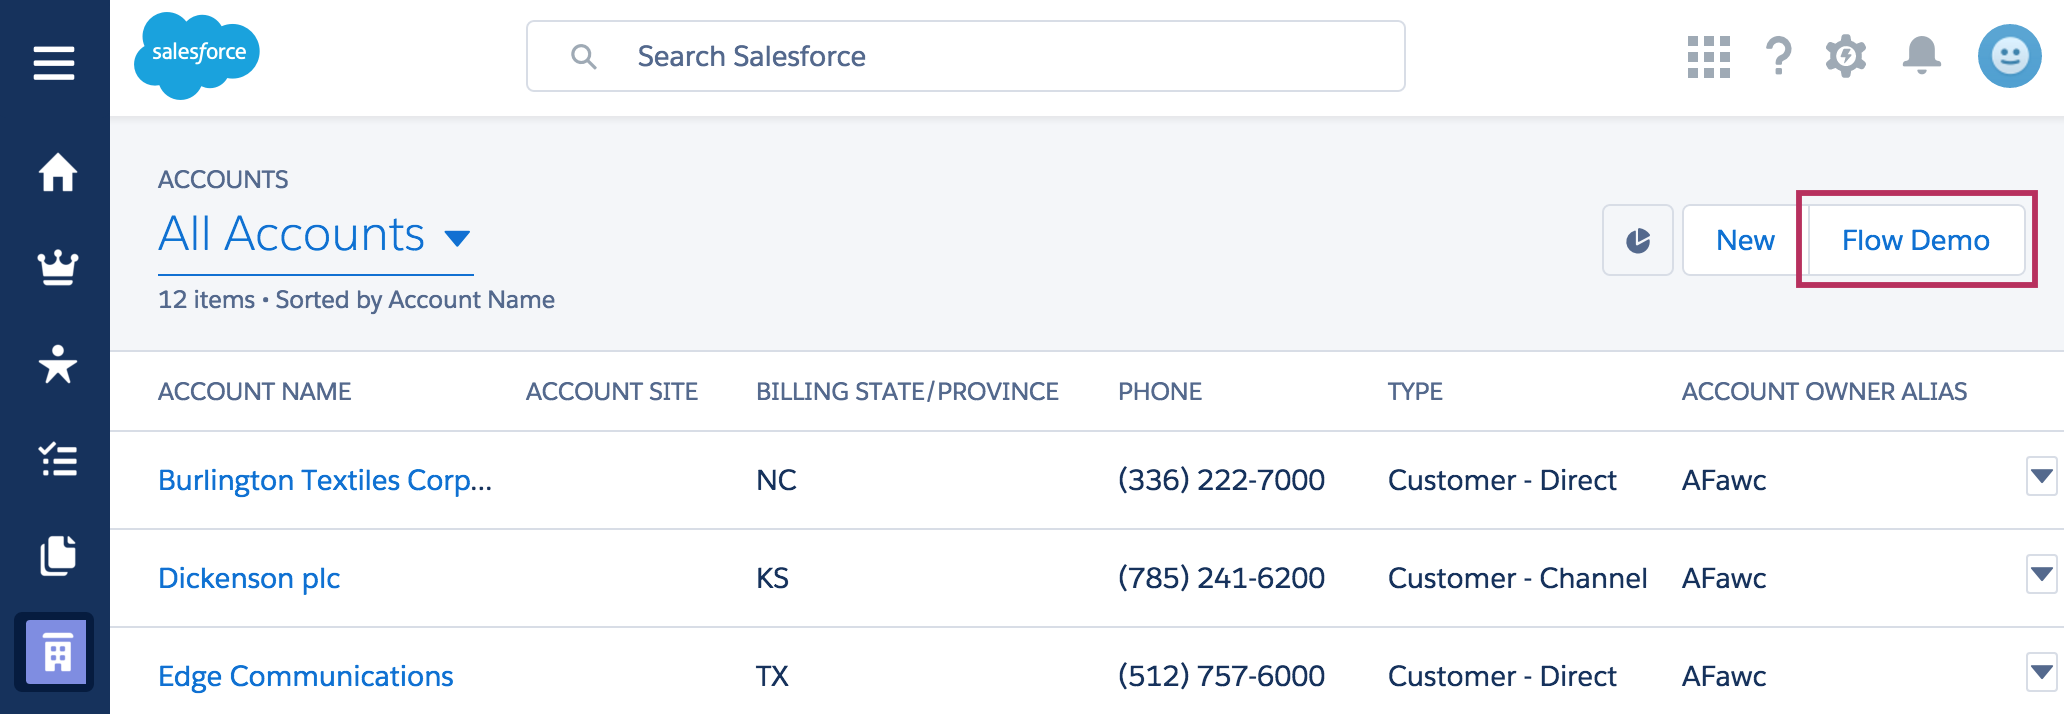Screen dimensions: 2064x714
Task: Toggle the list view charts button
Action: tap(1637, 240)
